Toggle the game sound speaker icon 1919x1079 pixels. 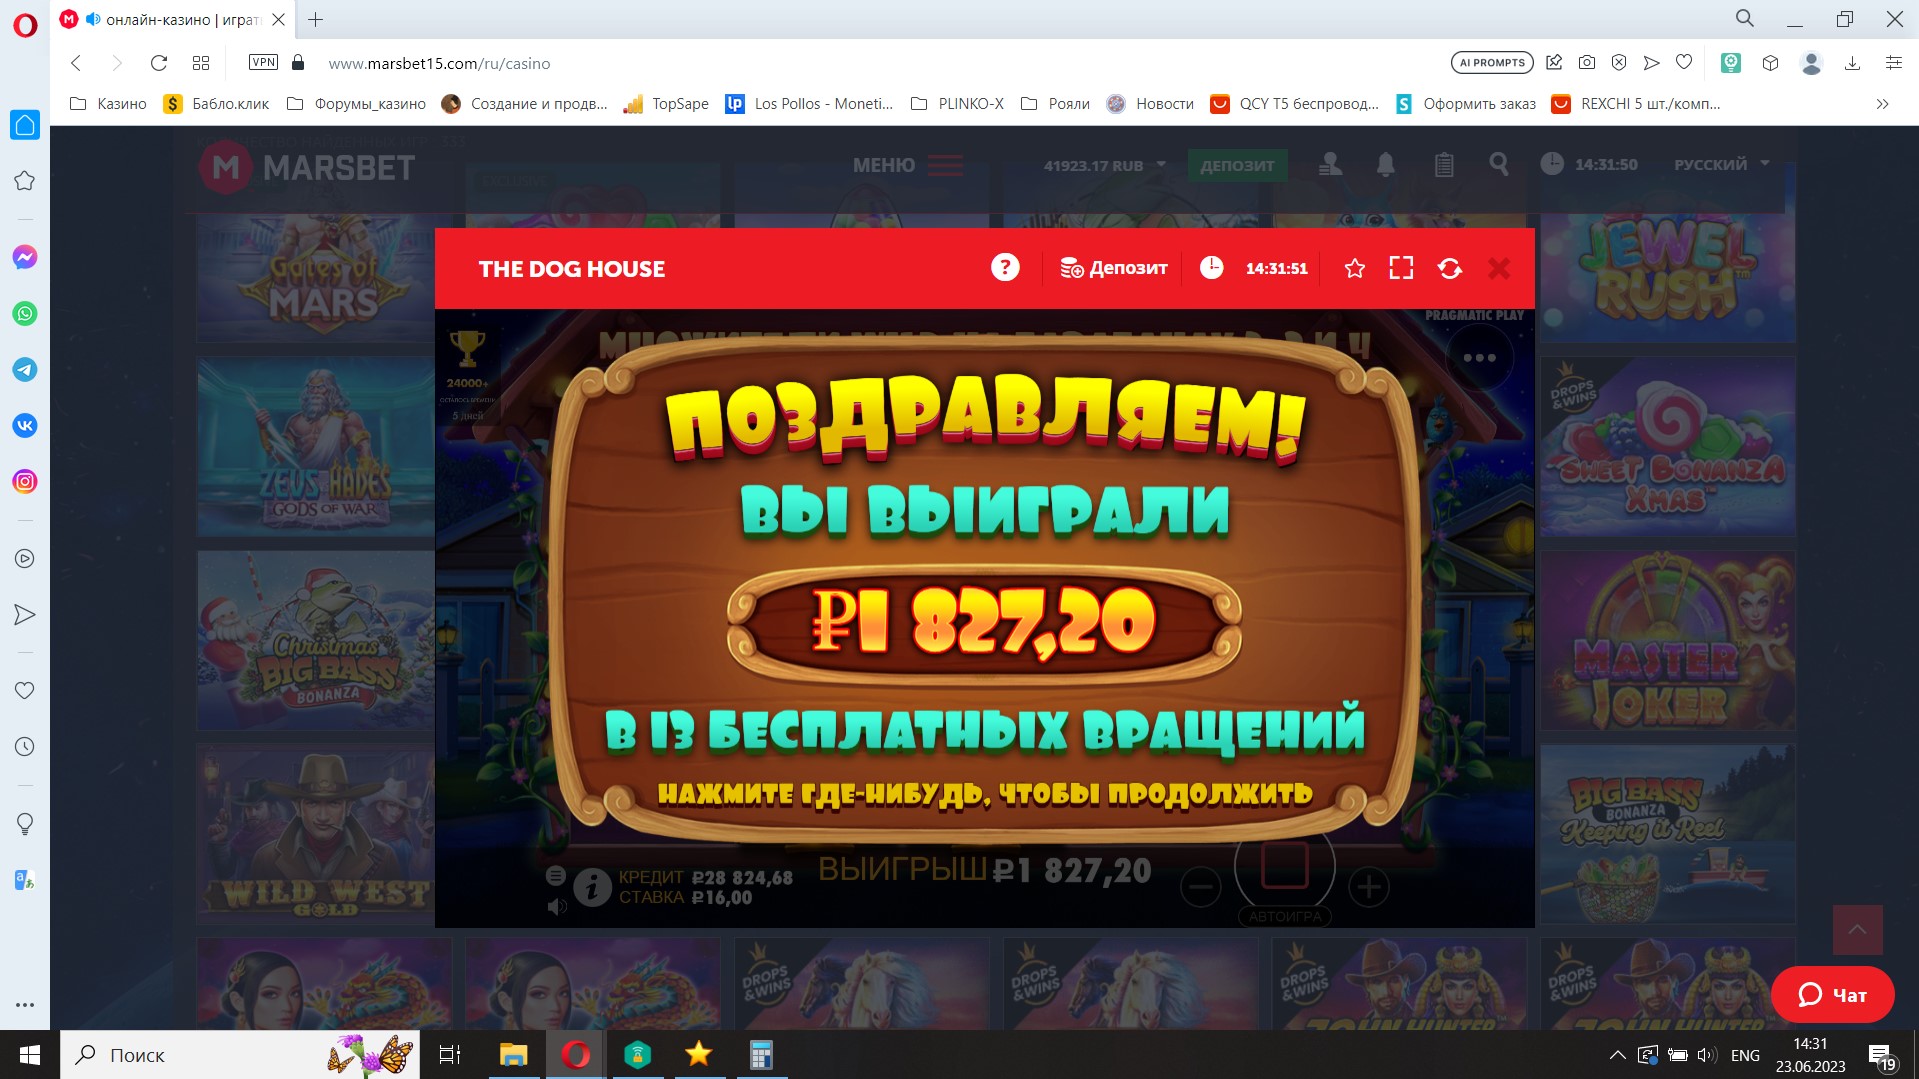[557, 906]
